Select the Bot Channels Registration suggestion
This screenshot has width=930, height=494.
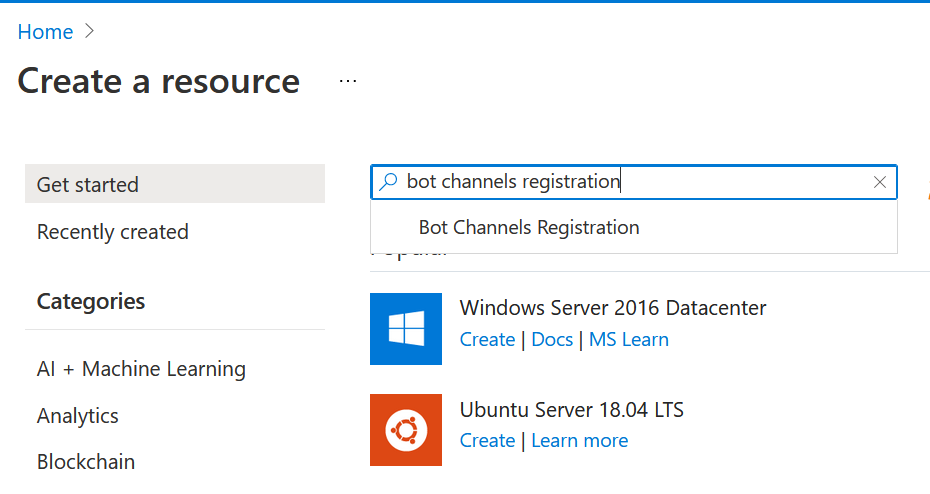pyautogui.click(x=529, y=228)
